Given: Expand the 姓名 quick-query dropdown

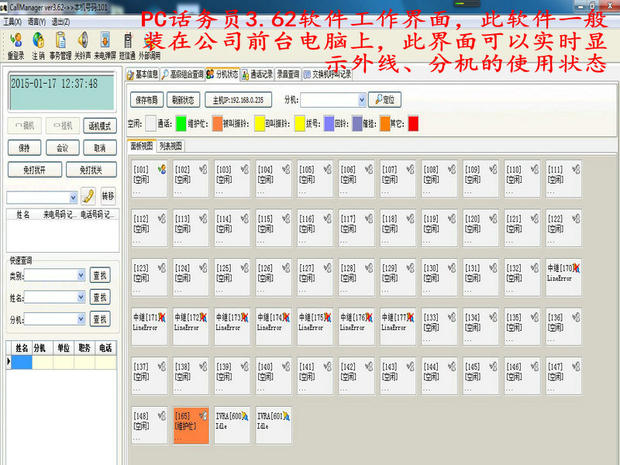Looking at the screenshot, I should pos(81,297).
